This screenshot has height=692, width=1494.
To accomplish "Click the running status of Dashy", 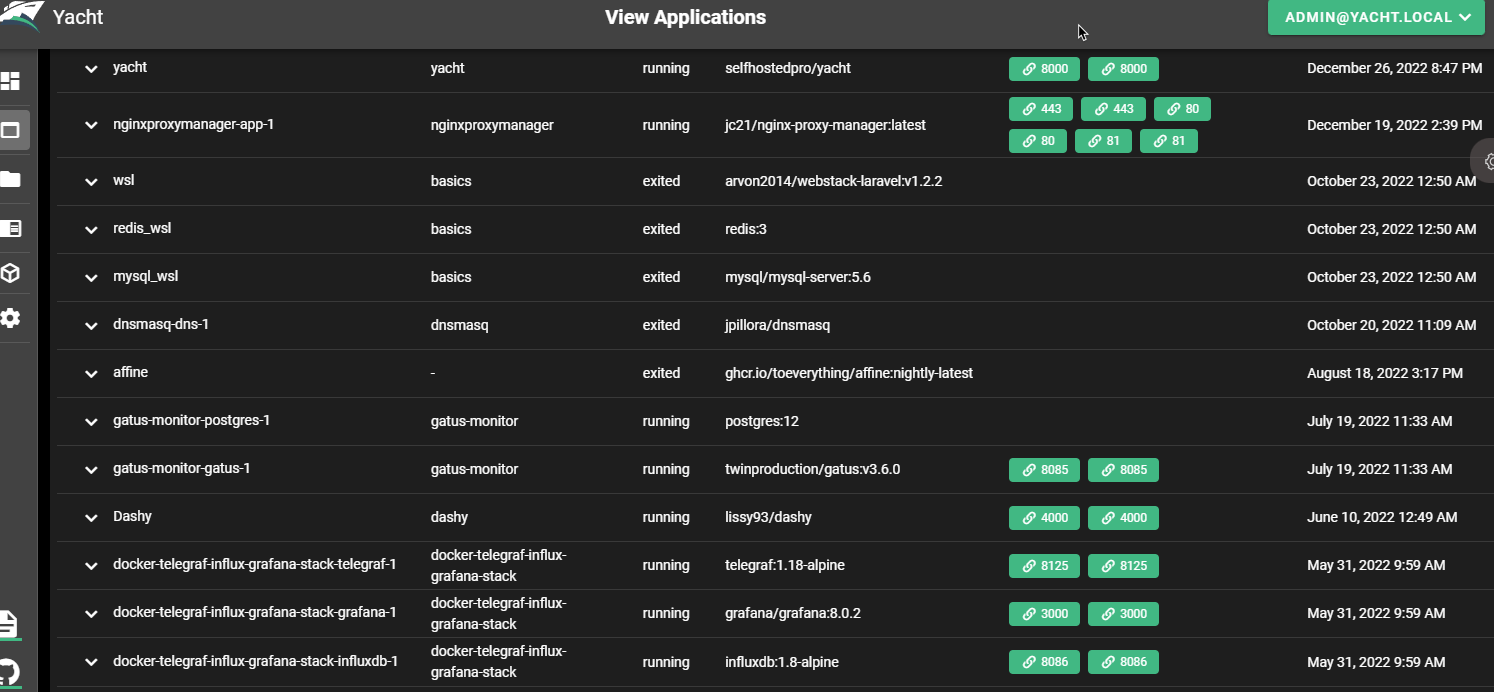I will [x=666, y=517].
